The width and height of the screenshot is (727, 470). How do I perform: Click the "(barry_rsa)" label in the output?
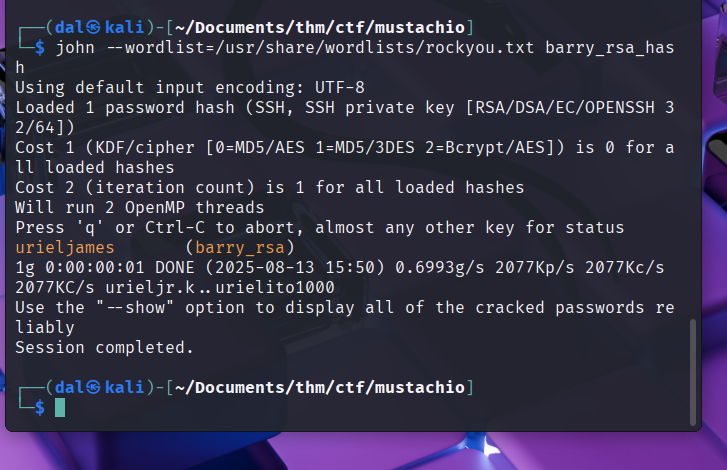pyautogui.click(x=240, y=247)
